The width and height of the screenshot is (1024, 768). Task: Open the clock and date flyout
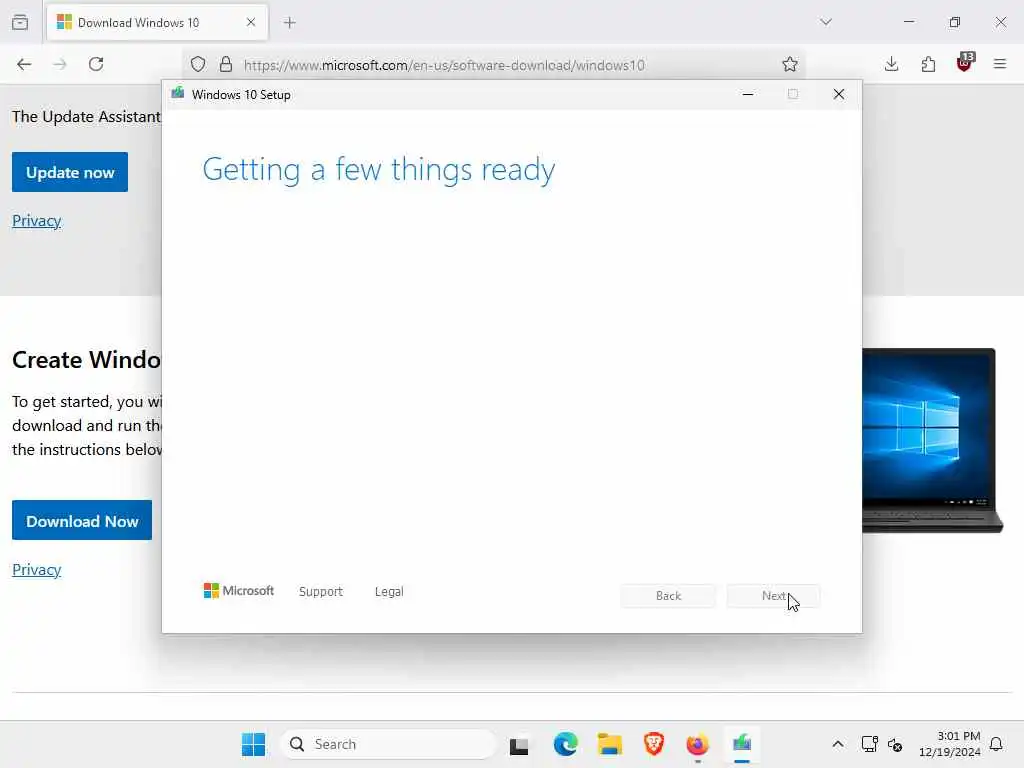[x=950, y=744]
